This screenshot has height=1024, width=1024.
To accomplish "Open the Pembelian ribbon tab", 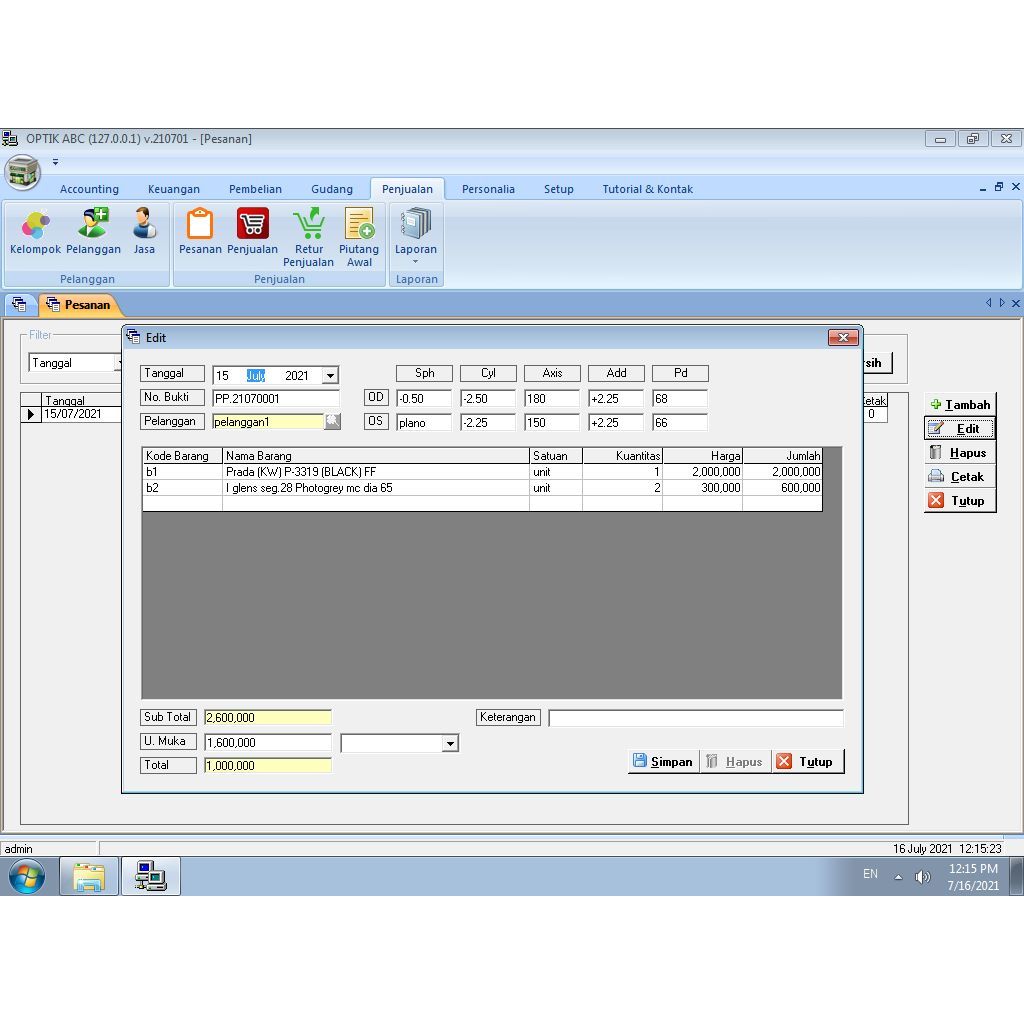I will tap(255, 188).
